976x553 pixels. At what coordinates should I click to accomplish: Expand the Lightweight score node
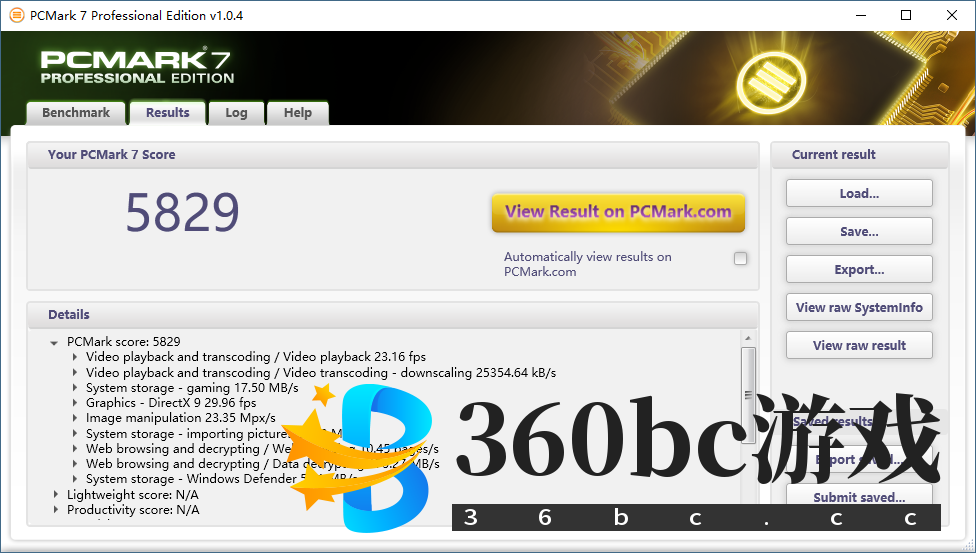pos(55,495)
